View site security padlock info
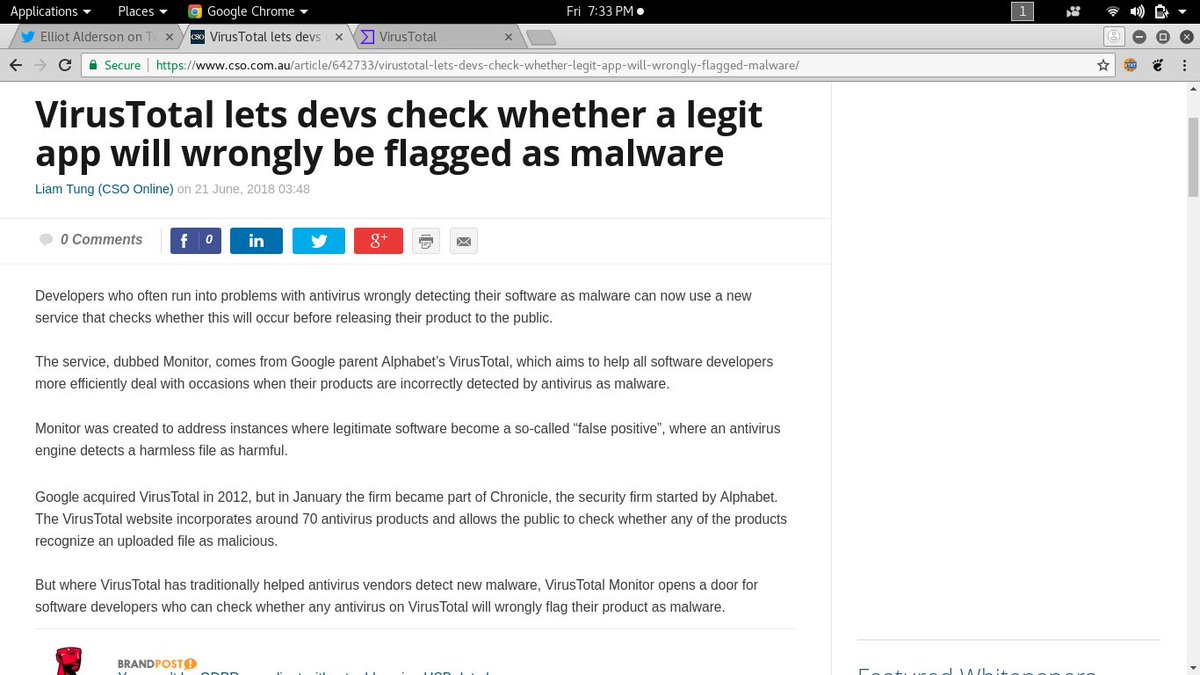Image resolution: width=1200 pixels, height=675 pixels. pos(94,65)
